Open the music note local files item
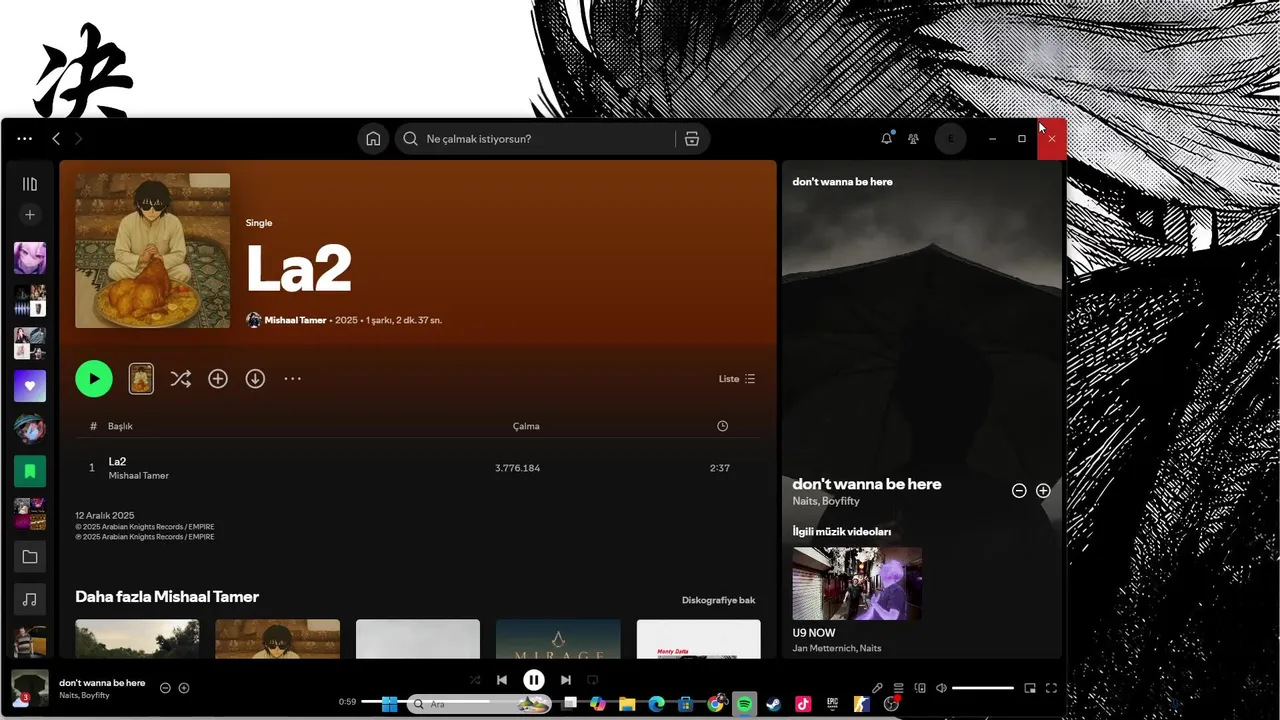The height and width of the screenshot is (720, 1280). [30, 599]
